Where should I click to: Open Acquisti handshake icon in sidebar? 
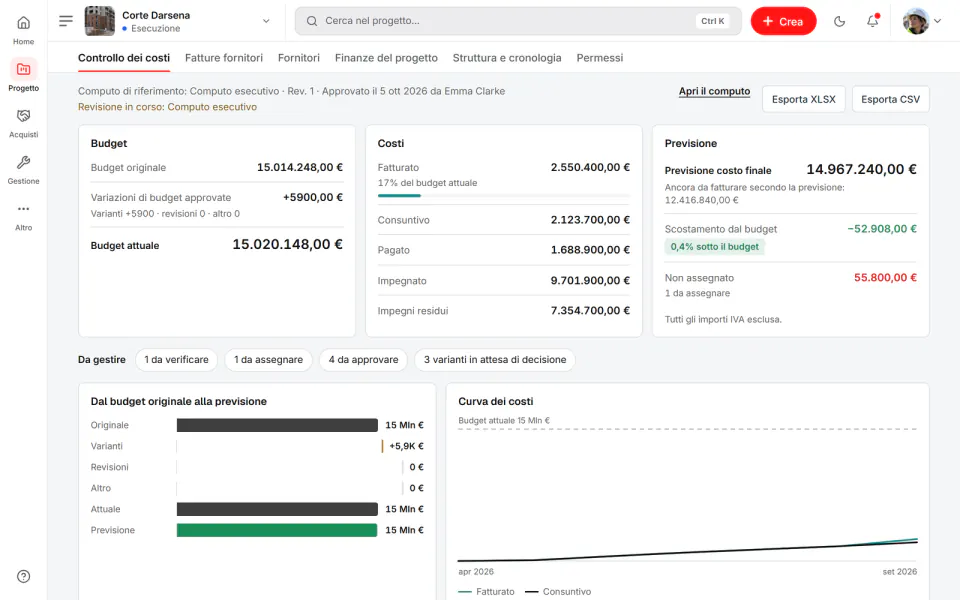(23, 116)
